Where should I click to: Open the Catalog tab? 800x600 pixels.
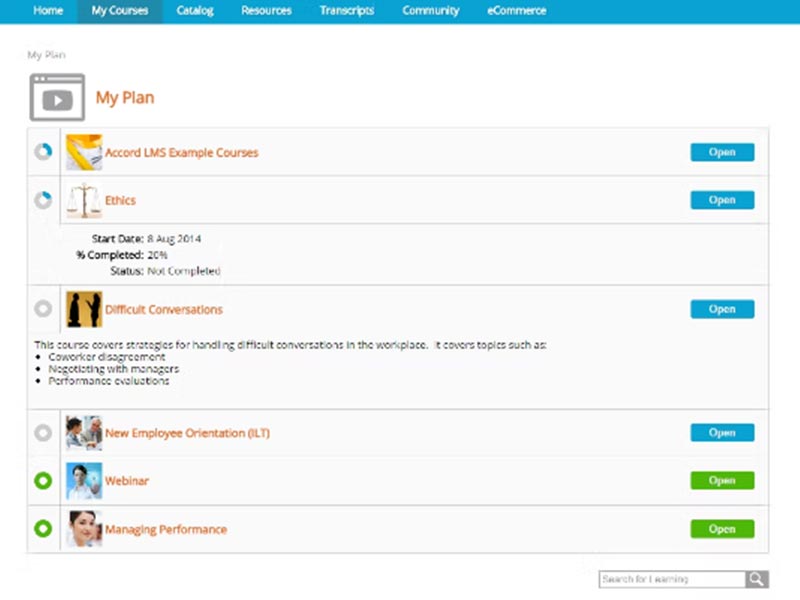tap(195, 11)
